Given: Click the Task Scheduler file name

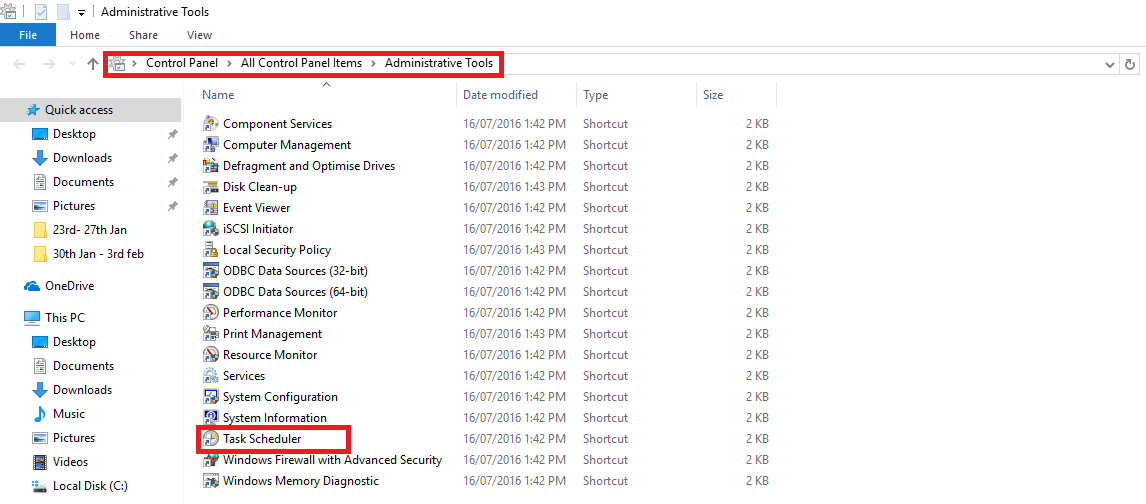Looking at the screenshot, I should [x=262, y=439].
